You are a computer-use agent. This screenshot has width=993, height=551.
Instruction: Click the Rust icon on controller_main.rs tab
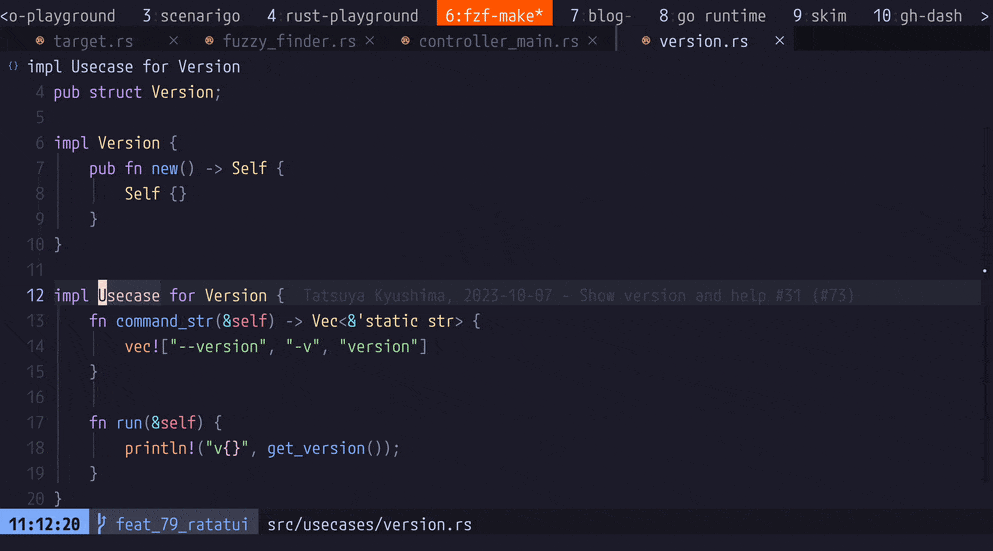[x=405, y=41]
